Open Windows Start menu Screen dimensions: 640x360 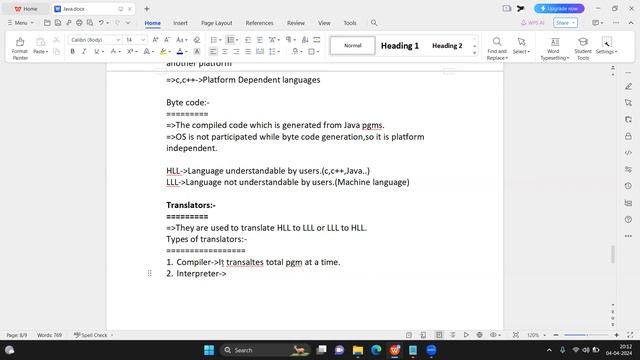(209, 350)
